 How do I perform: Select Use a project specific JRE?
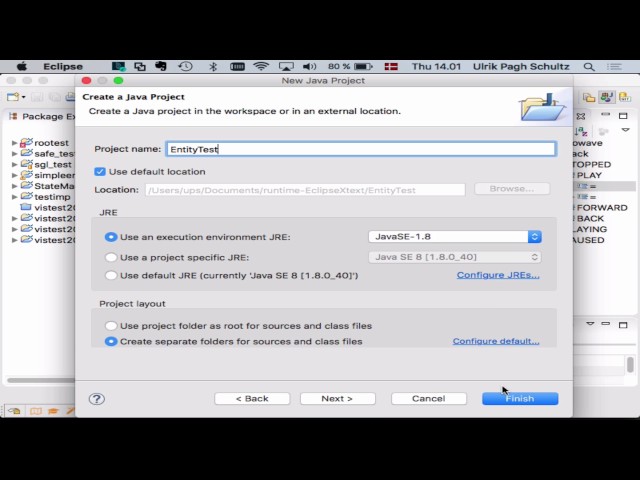point(111,258)
